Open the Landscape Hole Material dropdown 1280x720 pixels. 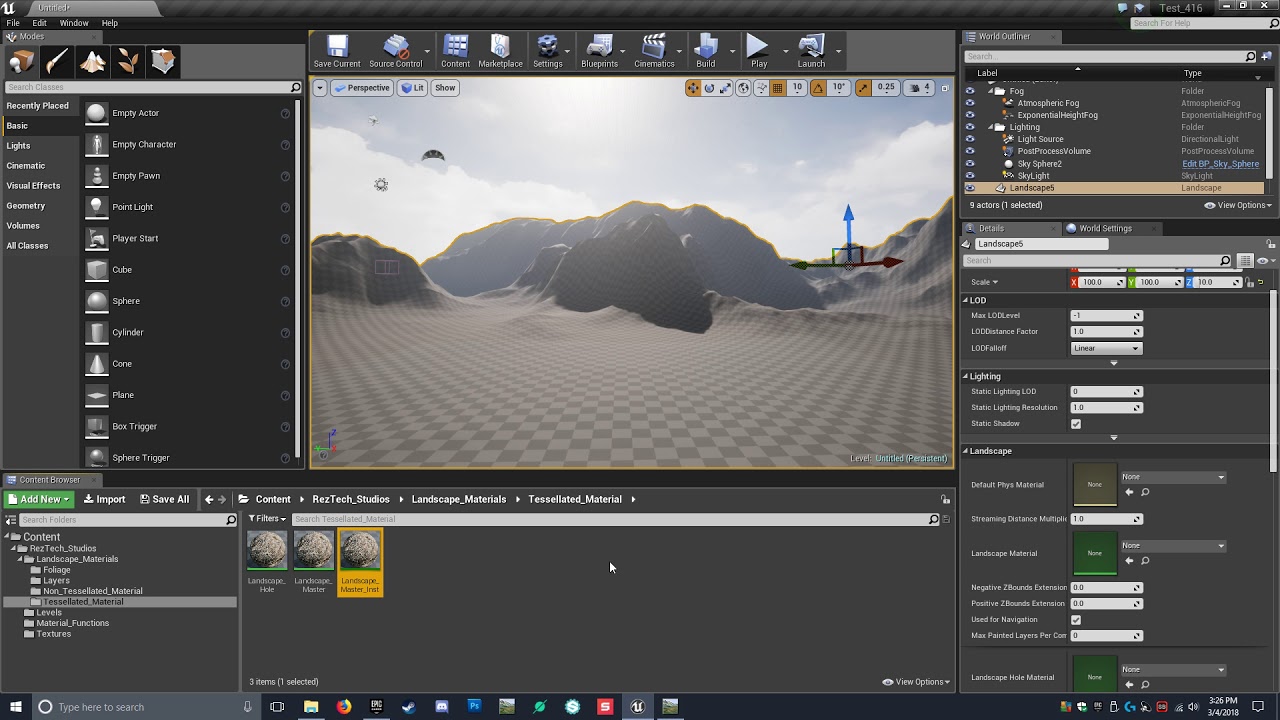pos(1173,670)
